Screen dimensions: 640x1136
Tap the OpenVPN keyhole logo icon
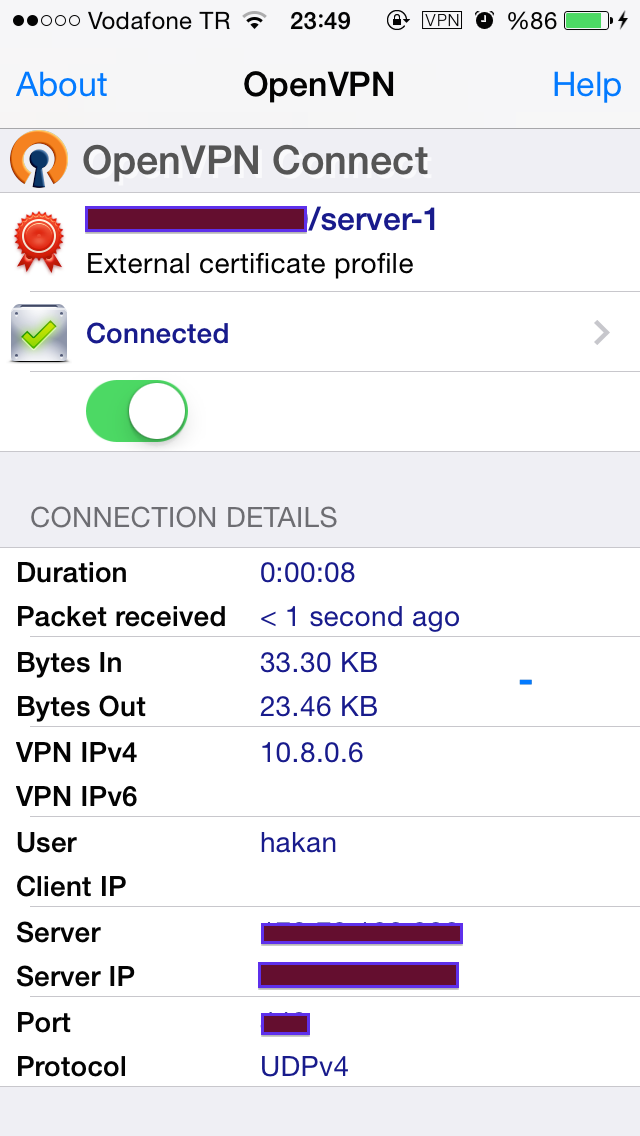[39, 159]
